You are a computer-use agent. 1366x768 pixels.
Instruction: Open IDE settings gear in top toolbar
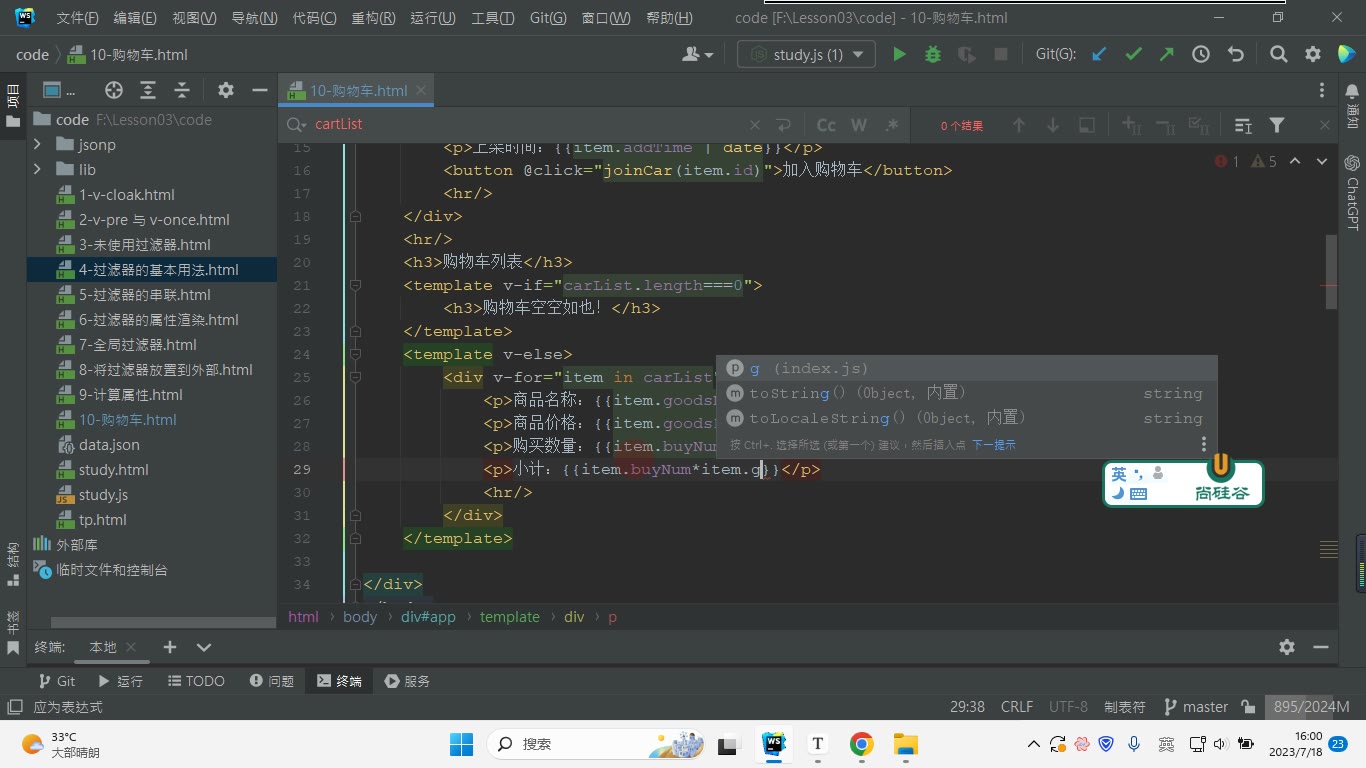(1313, 55)
